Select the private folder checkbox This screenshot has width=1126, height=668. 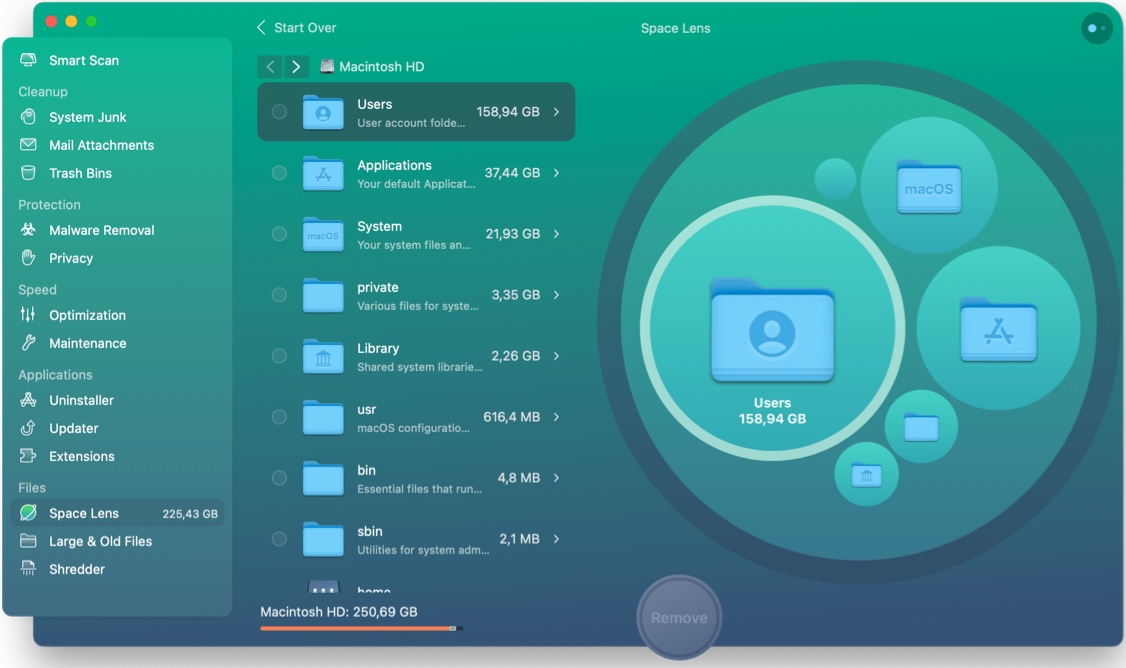279,295
